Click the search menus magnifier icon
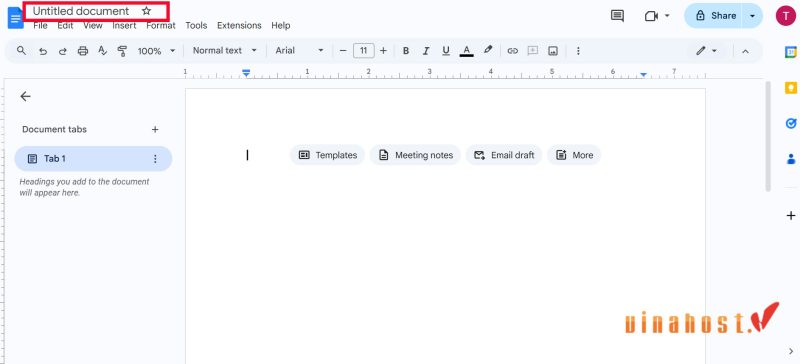This screenshot has height=364, width=800. pyautogui.click(x=21, y=51)
